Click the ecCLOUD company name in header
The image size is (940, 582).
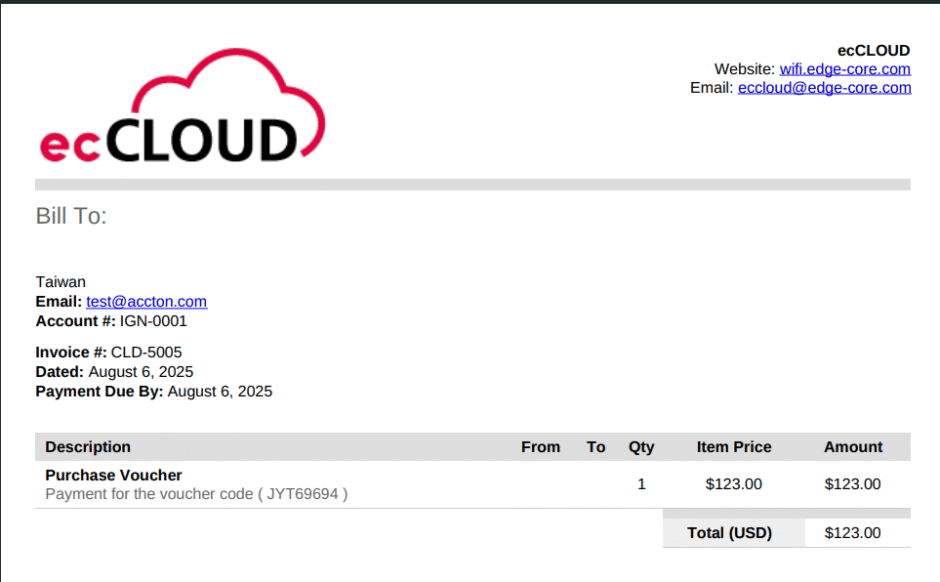point(873,50)
